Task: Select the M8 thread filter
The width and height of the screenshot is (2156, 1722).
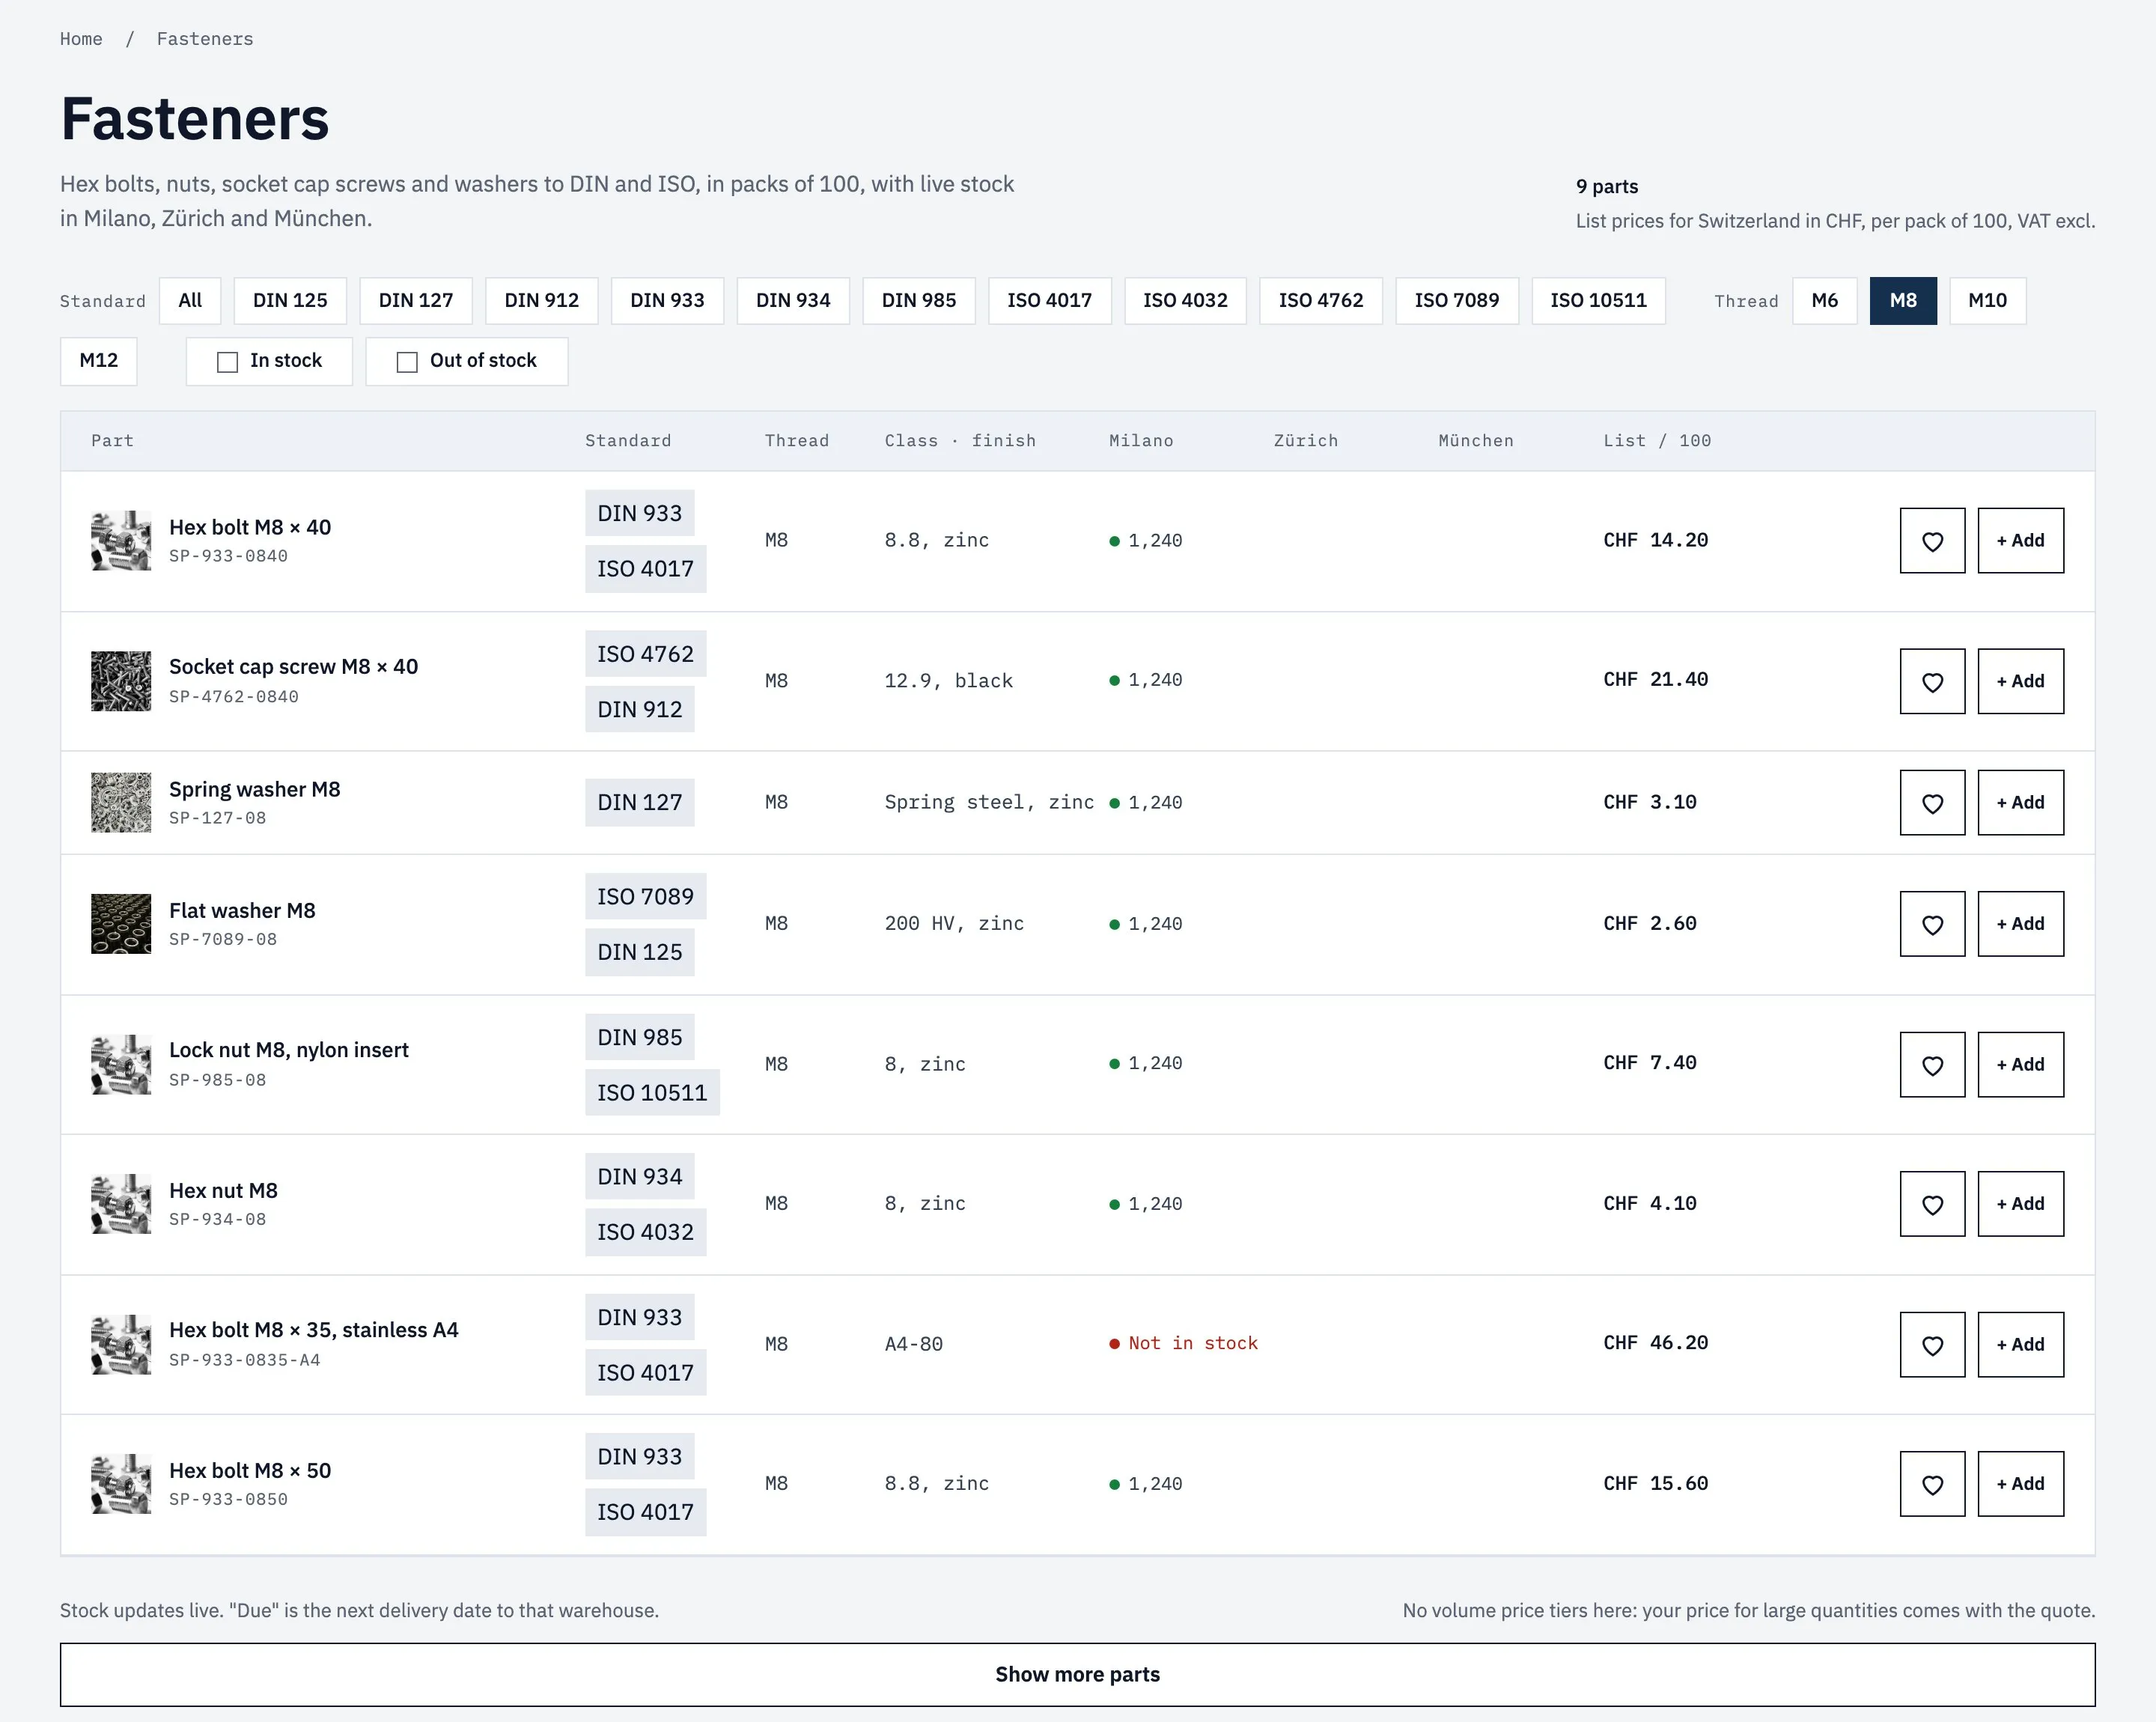Action: pyautogui.click(x=1903, y=301)
